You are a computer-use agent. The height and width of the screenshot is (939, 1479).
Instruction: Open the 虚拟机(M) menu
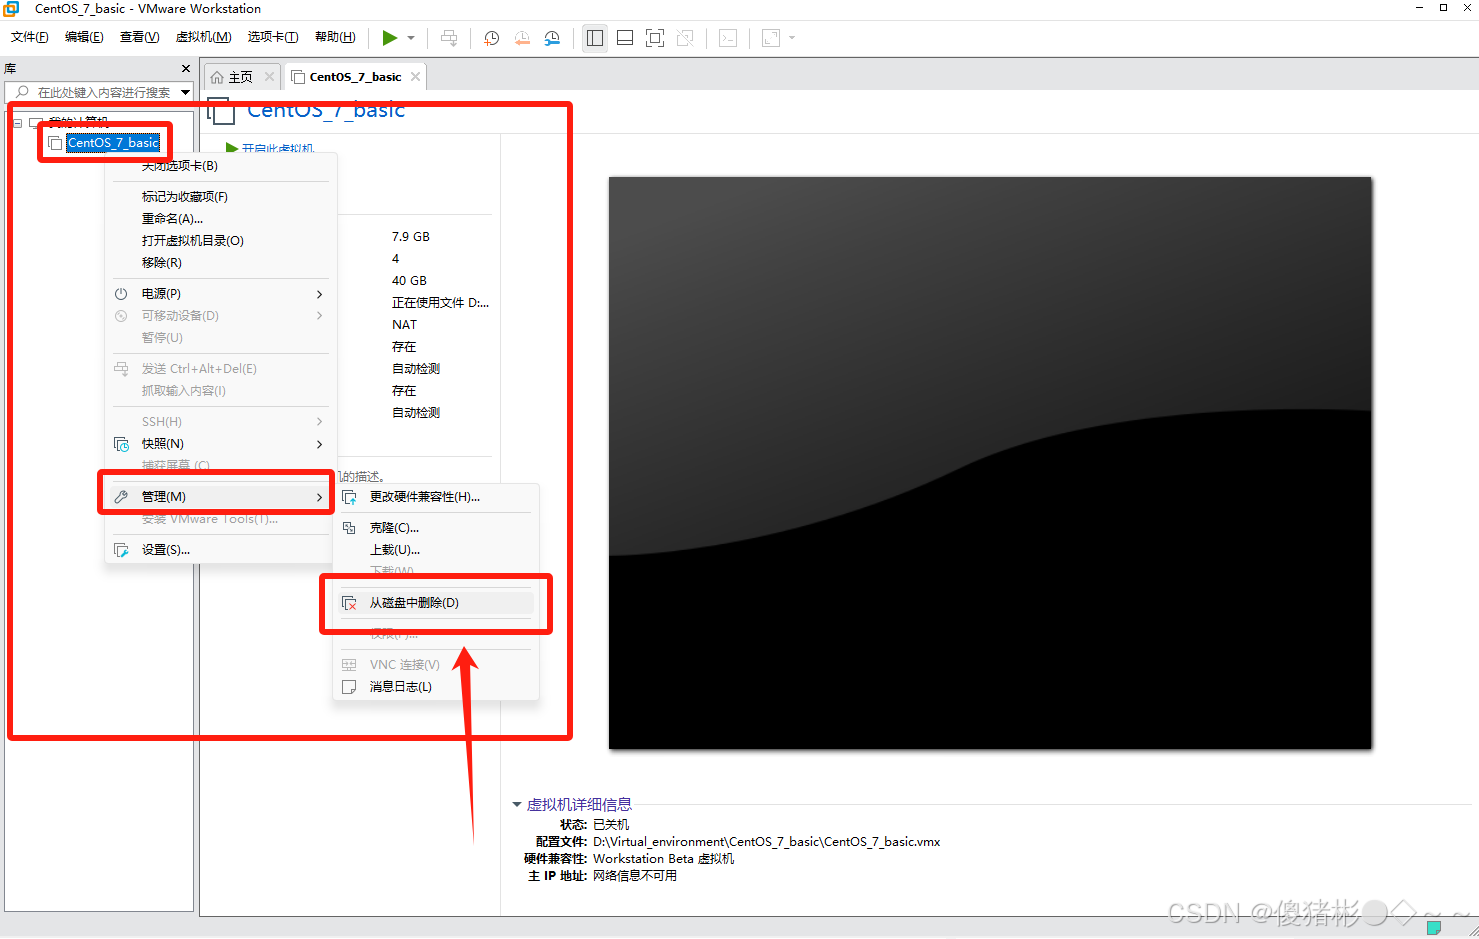pos(203,37)
